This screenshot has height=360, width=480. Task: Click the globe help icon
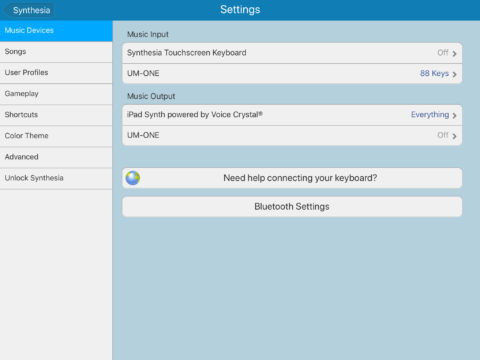pyautogui.click(x=133, y=178)
